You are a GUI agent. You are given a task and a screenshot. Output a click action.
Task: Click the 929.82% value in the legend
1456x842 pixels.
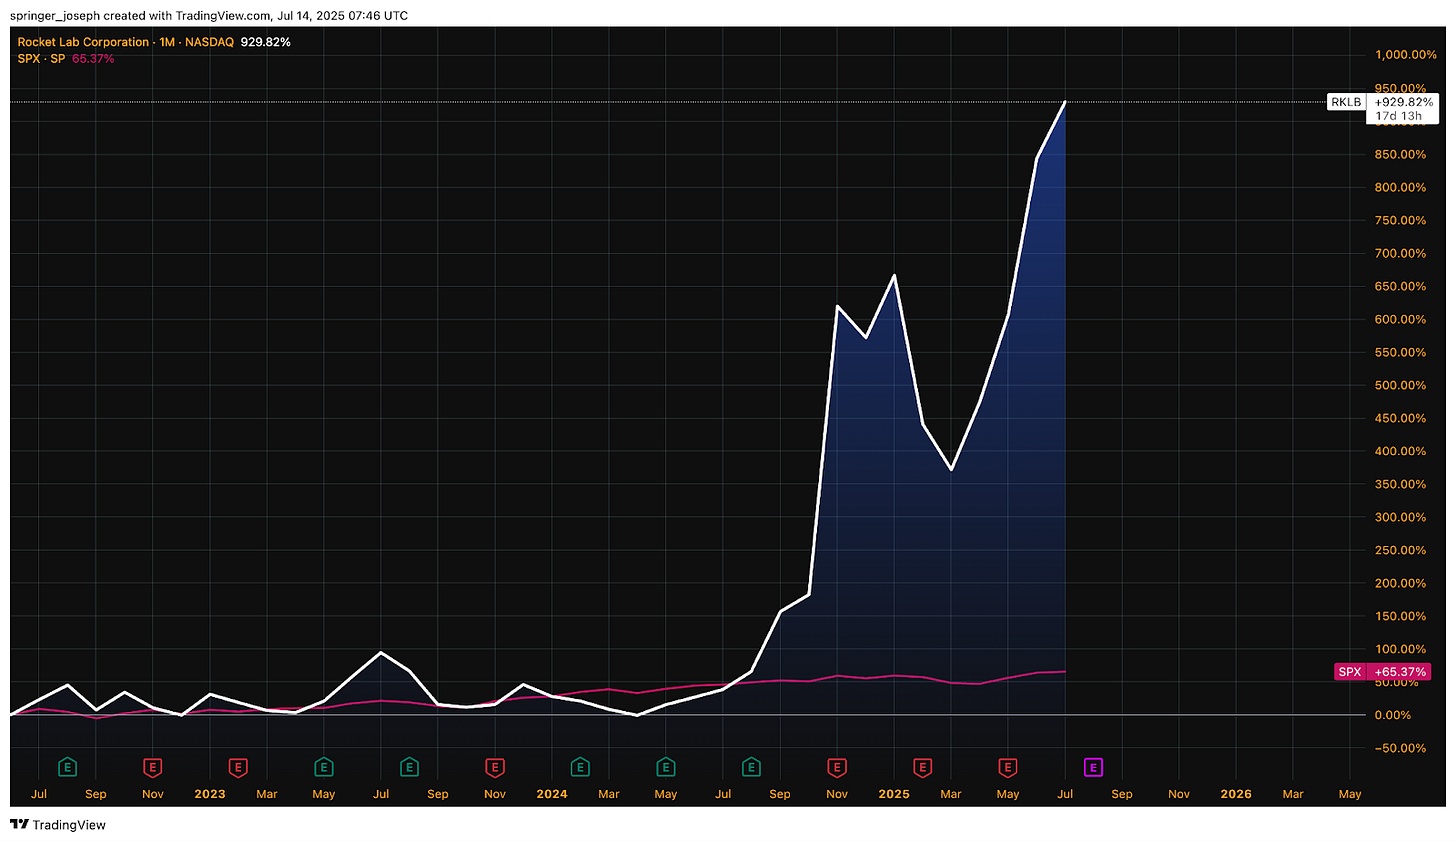tap(266, 42)
